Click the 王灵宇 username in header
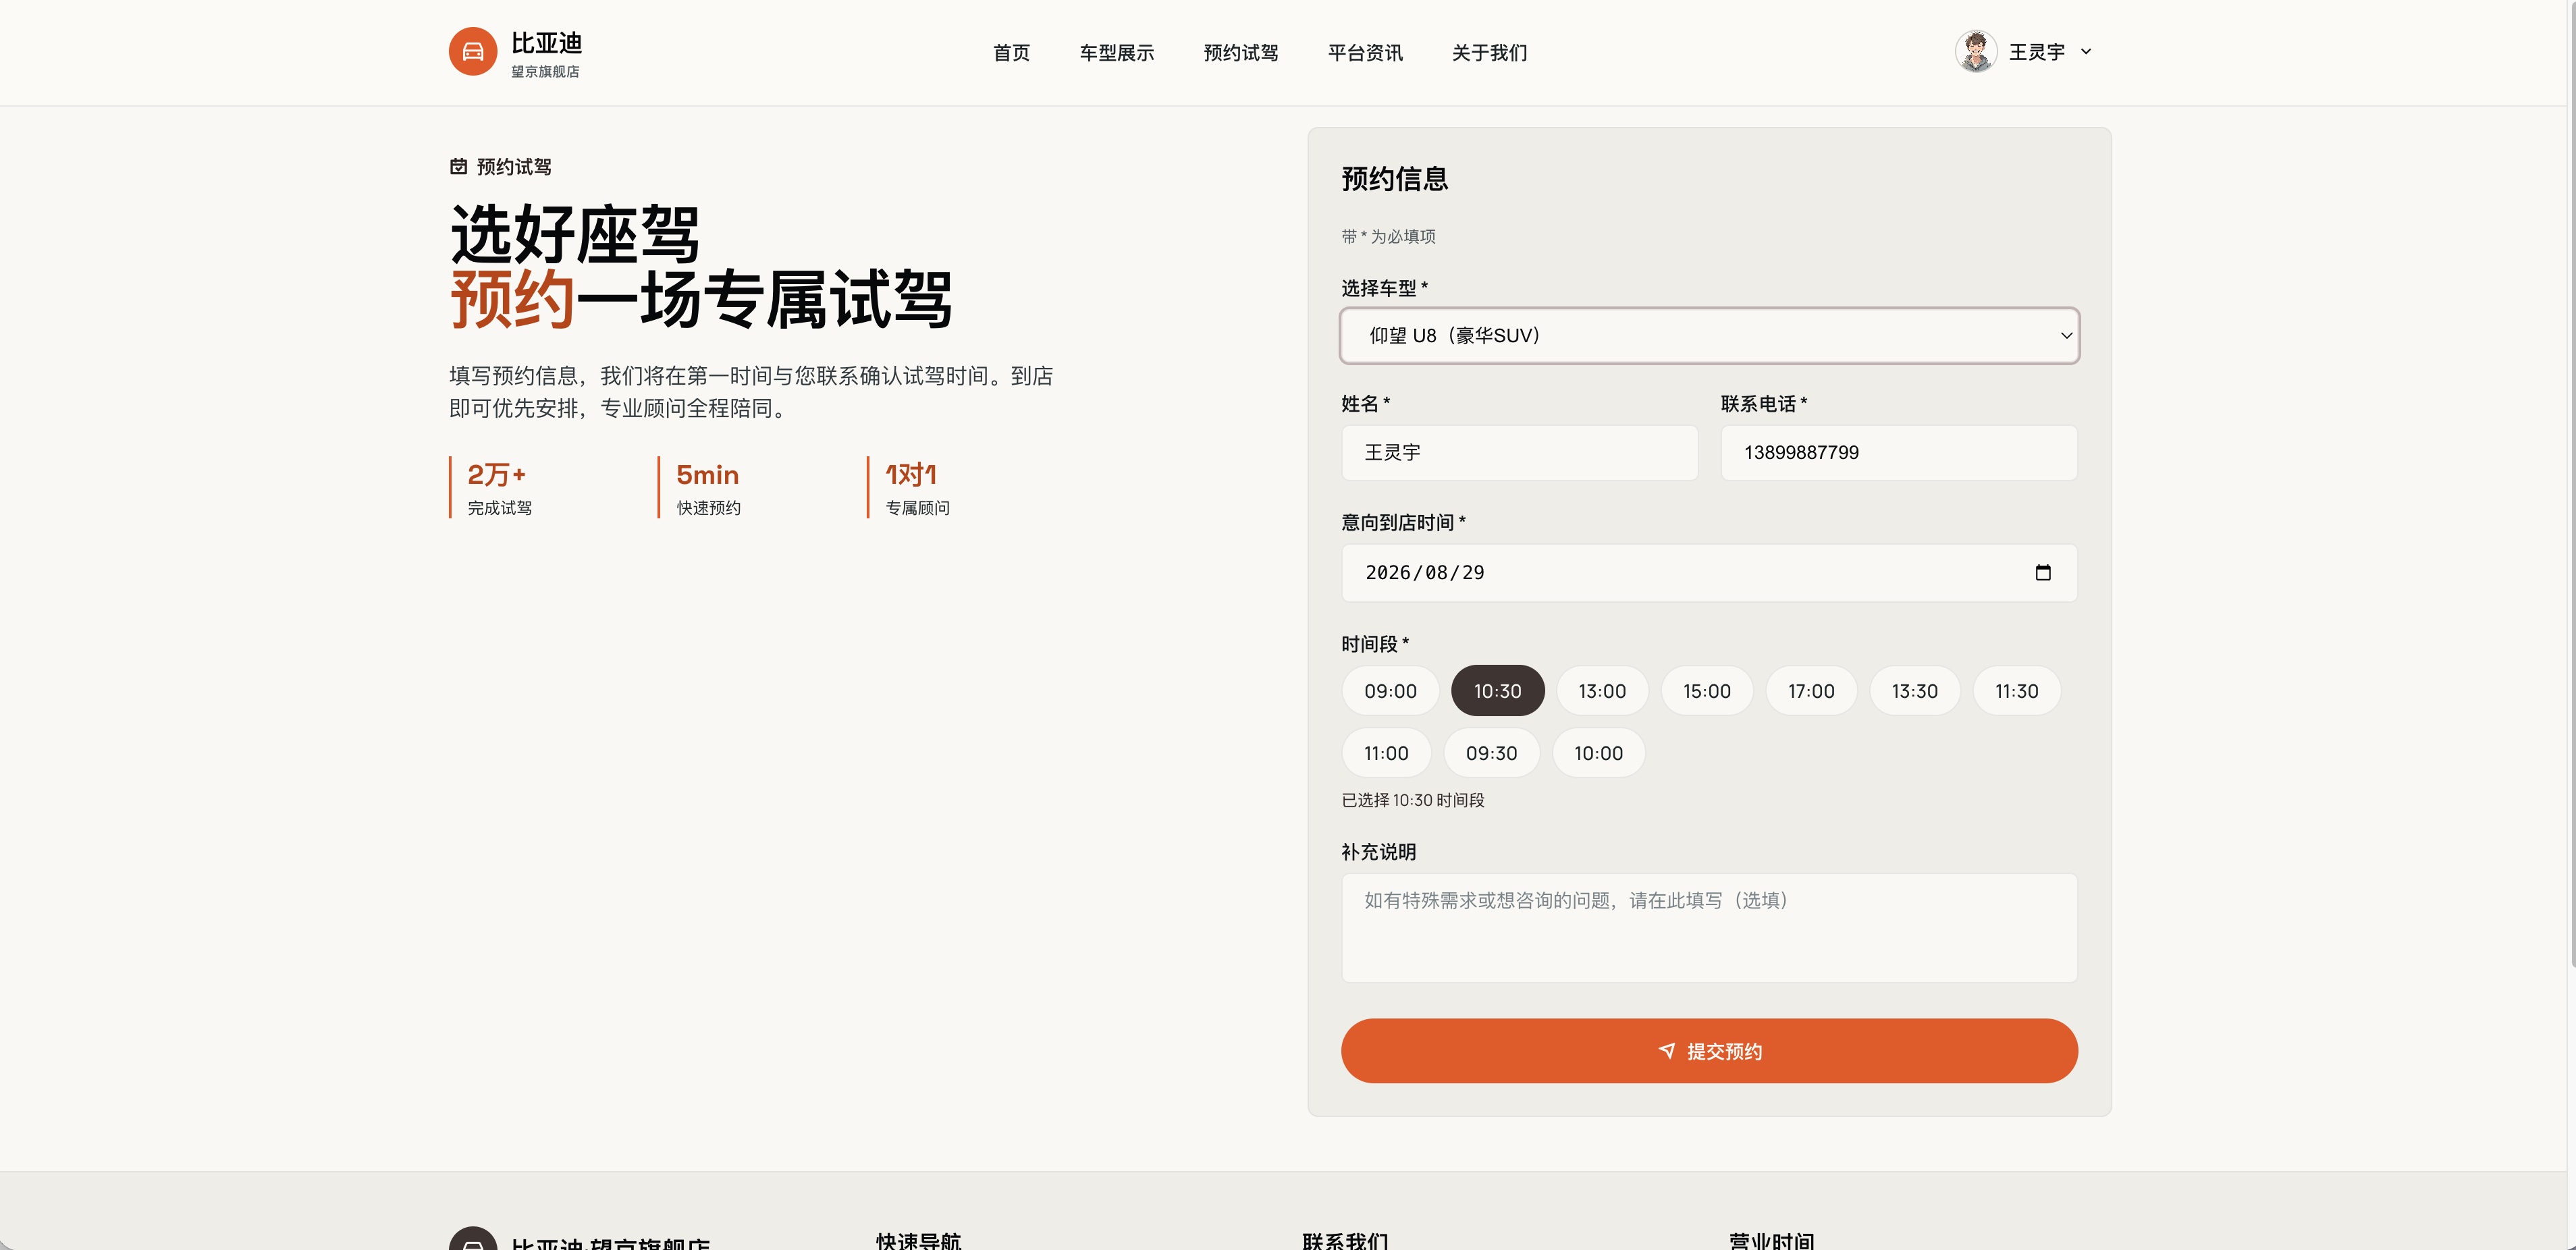The height and width of the screenshot is (1250, 2576). click(x=2037, y=52)
